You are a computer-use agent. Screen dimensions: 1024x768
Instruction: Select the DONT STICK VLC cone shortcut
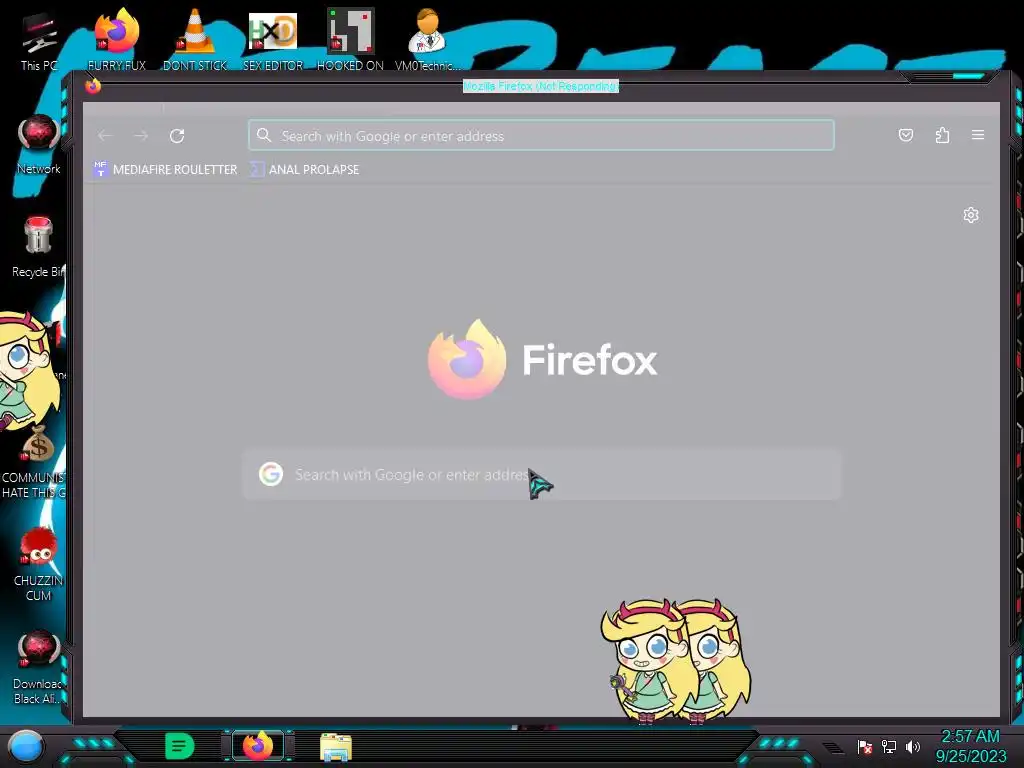195,39
